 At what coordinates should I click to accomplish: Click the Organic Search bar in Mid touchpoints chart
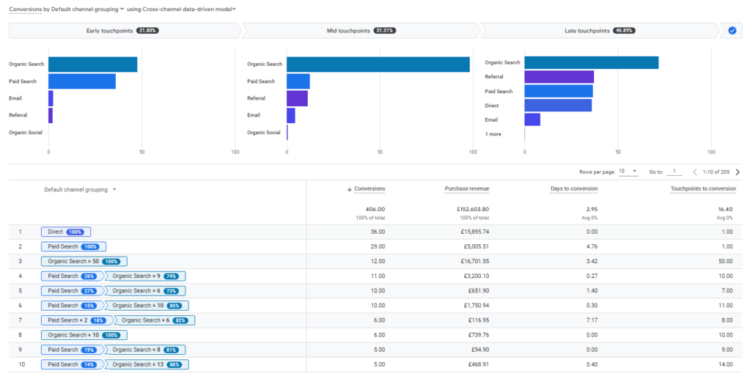tap(378, 65)
